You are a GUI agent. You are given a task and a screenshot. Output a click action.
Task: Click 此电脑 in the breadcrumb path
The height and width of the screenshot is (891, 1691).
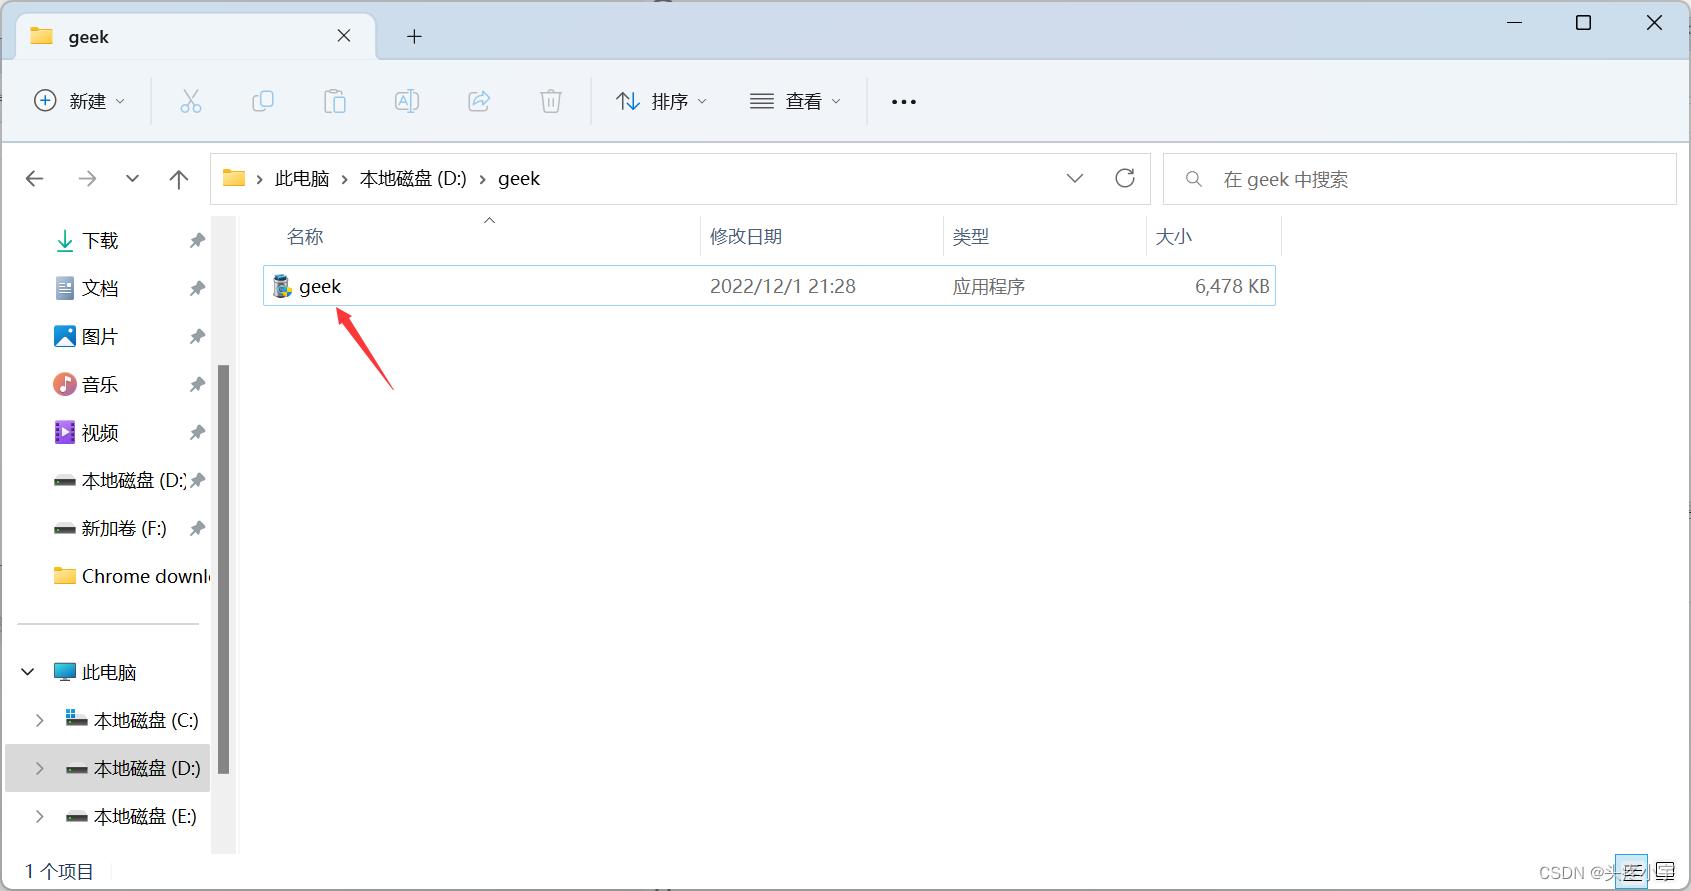[302, 179]
